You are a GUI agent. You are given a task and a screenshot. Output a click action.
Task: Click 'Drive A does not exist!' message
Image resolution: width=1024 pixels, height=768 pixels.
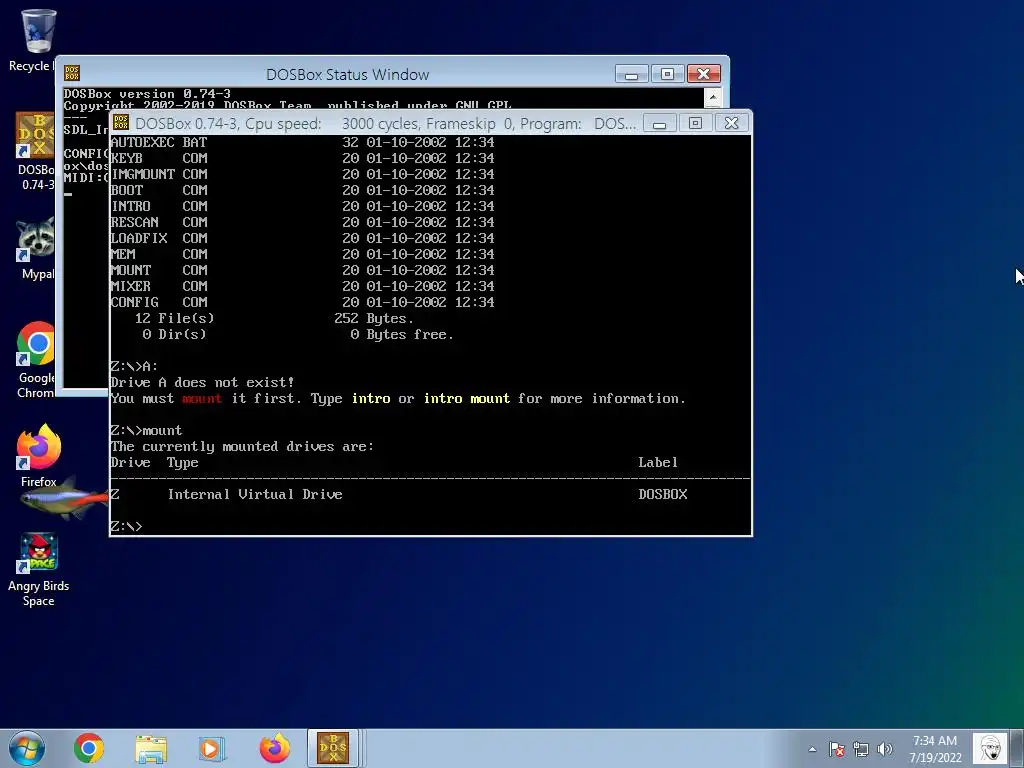202,383
